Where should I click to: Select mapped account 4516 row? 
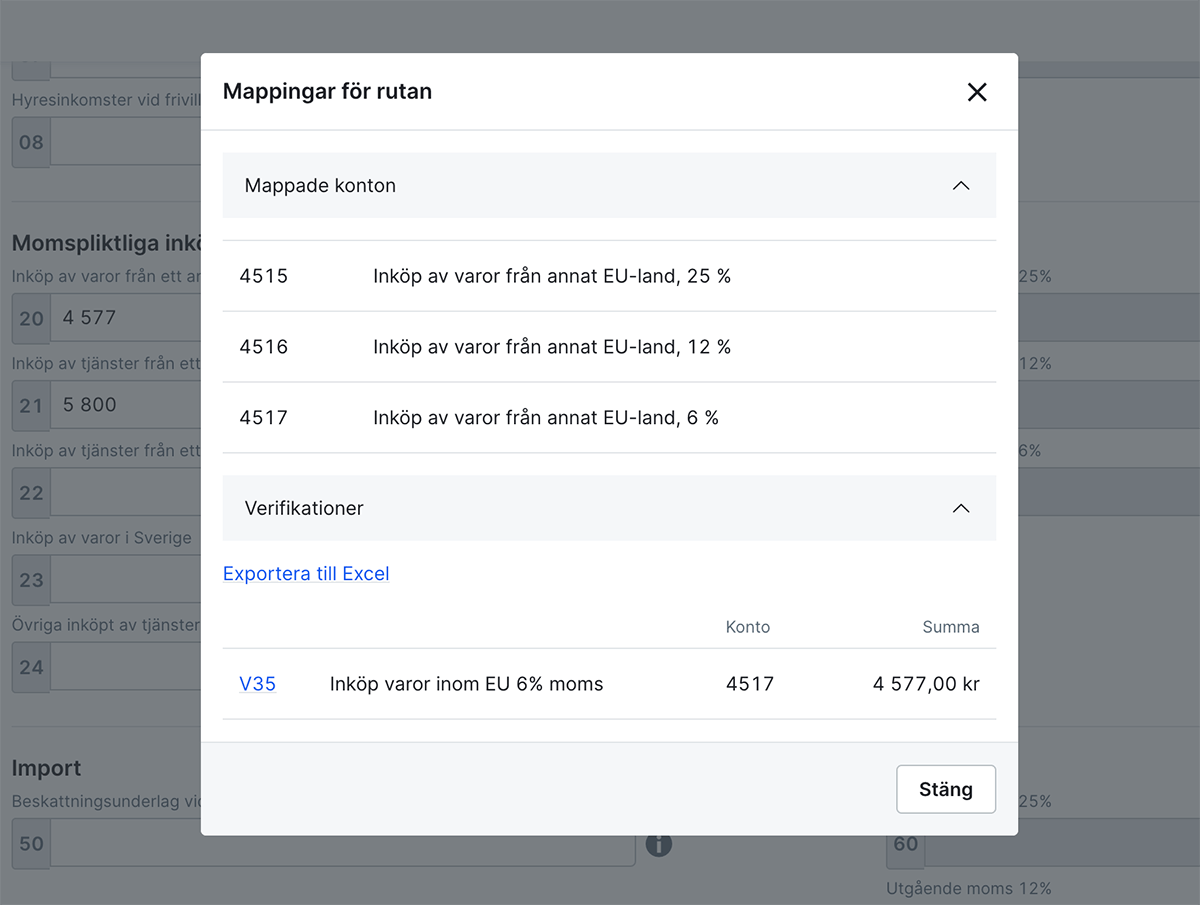608,347
